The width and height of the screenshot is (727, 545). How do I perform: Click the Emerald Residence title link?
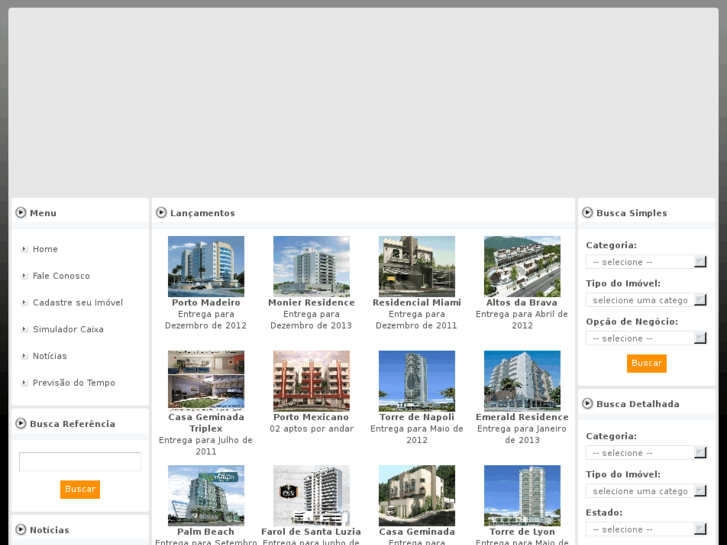[522, 417]
